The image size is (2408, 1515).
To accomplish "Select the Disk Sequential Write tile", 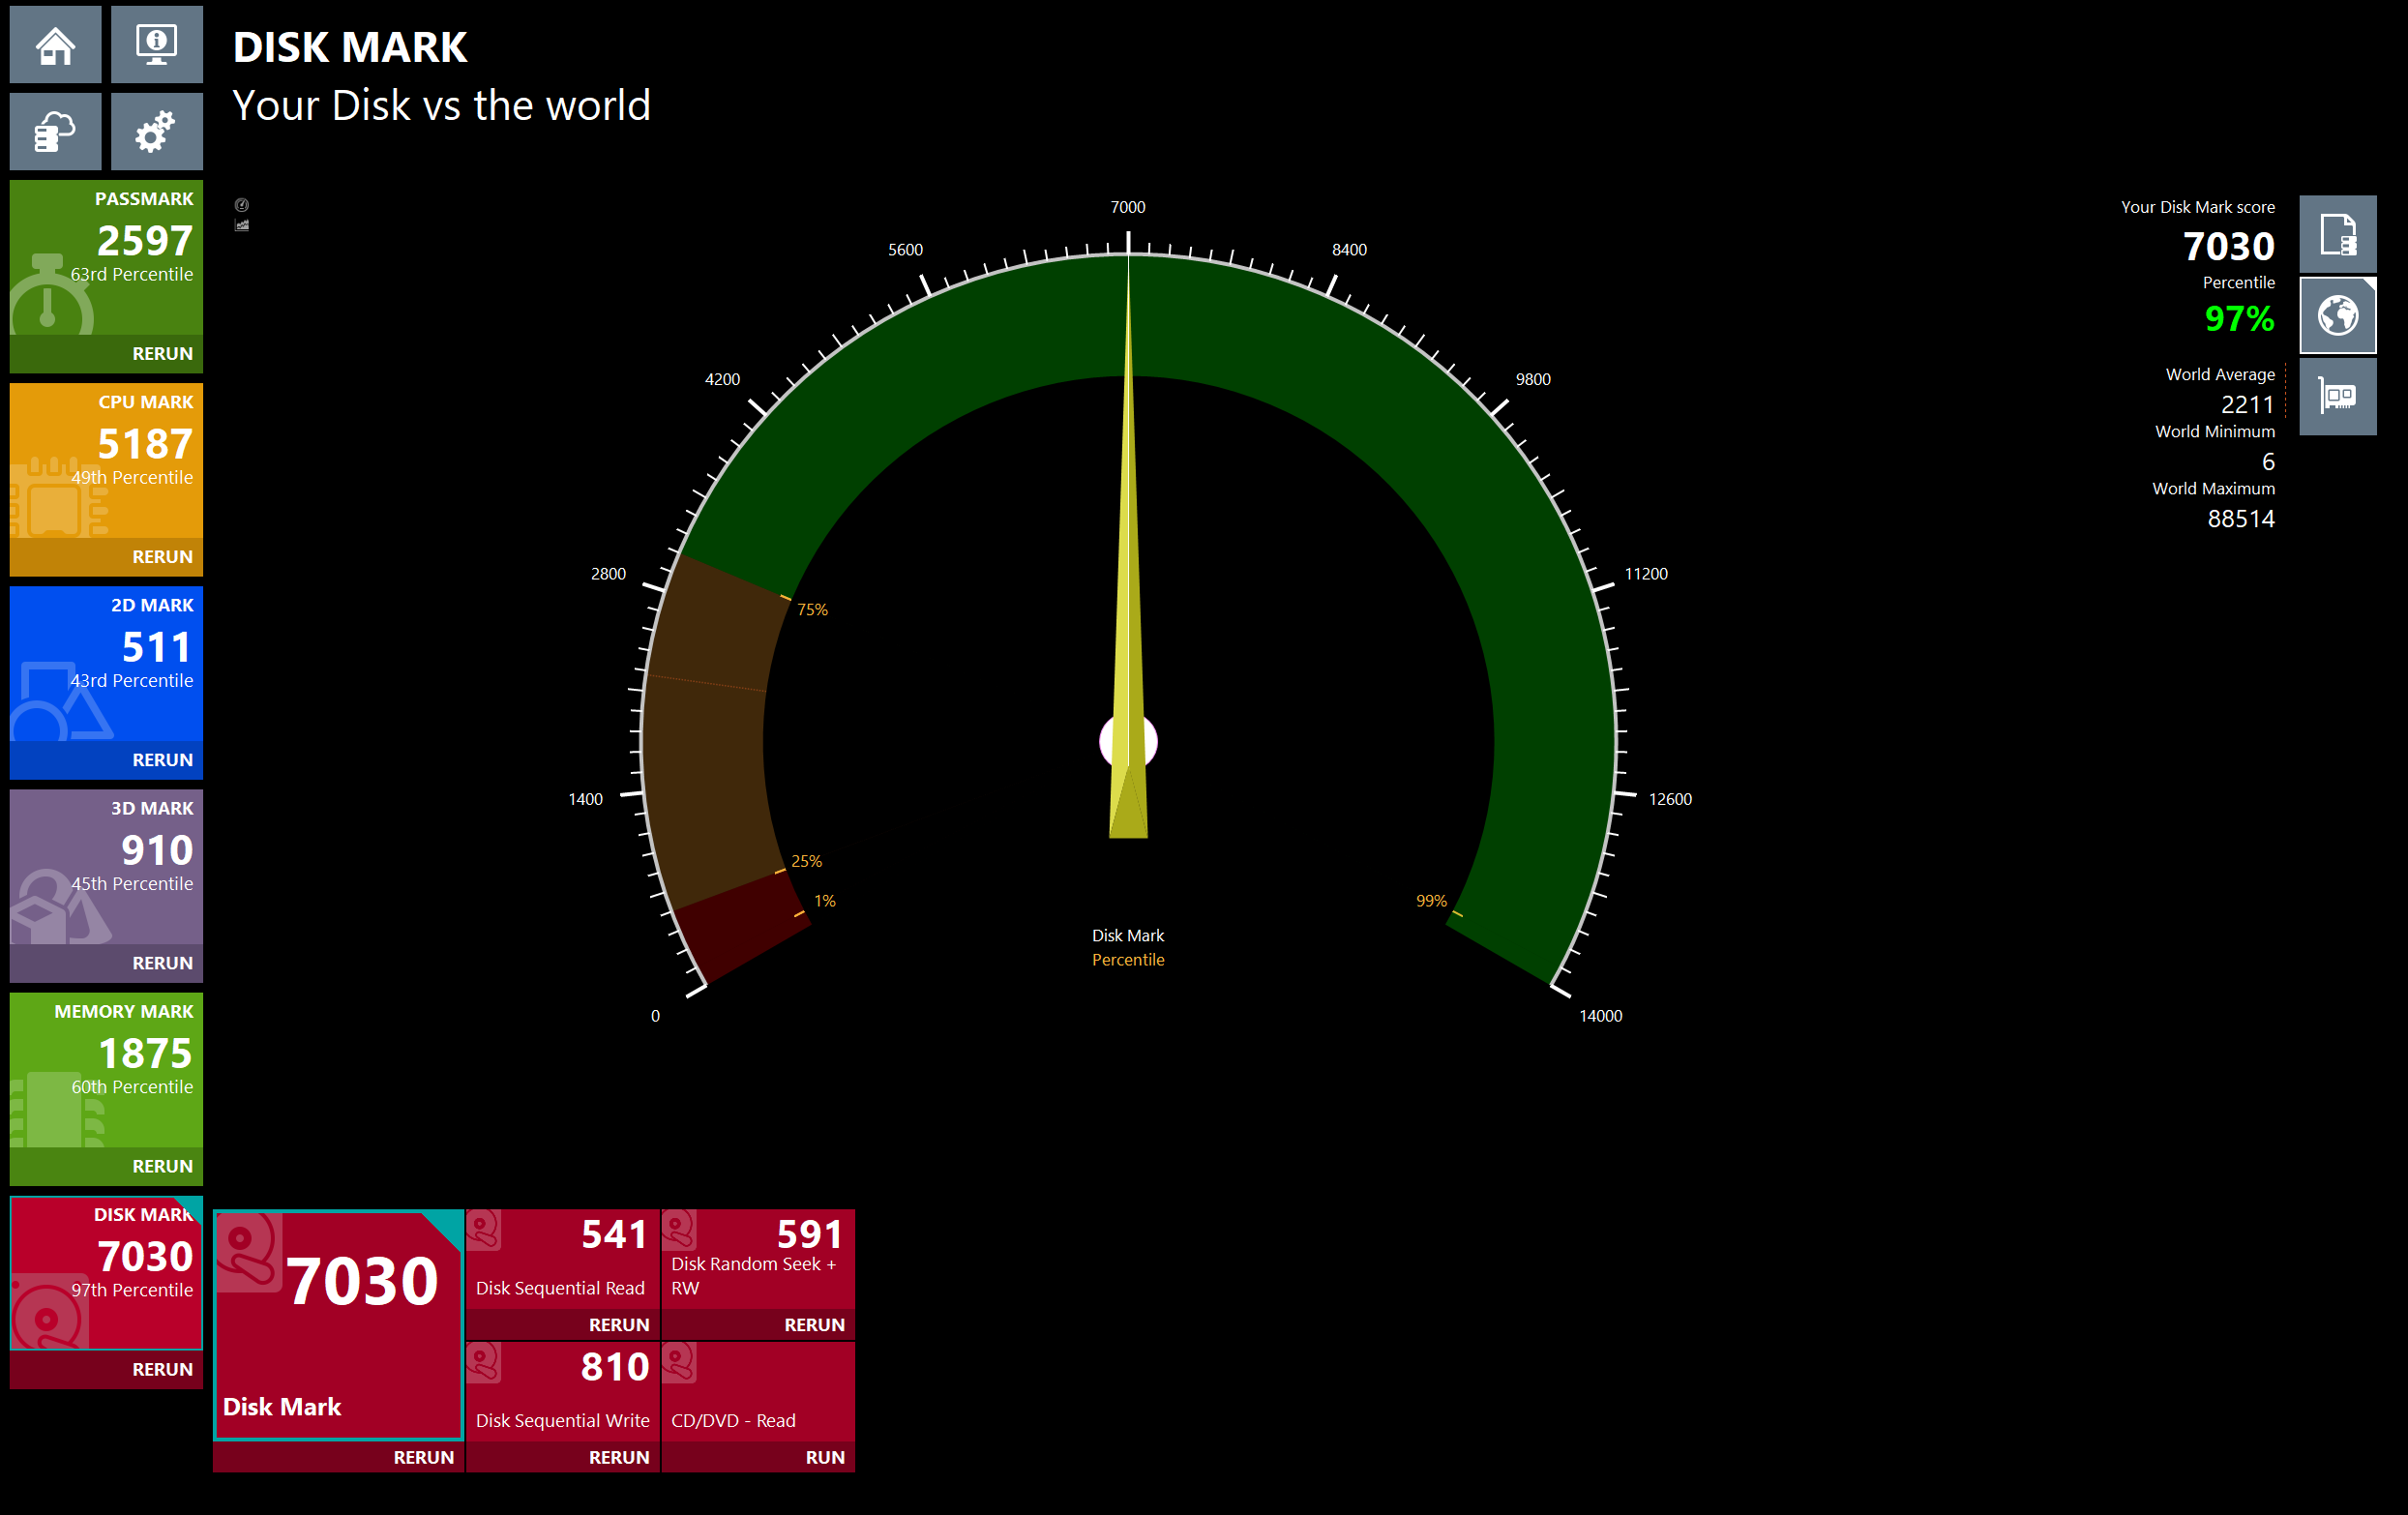I will (x=562, y=1391).
